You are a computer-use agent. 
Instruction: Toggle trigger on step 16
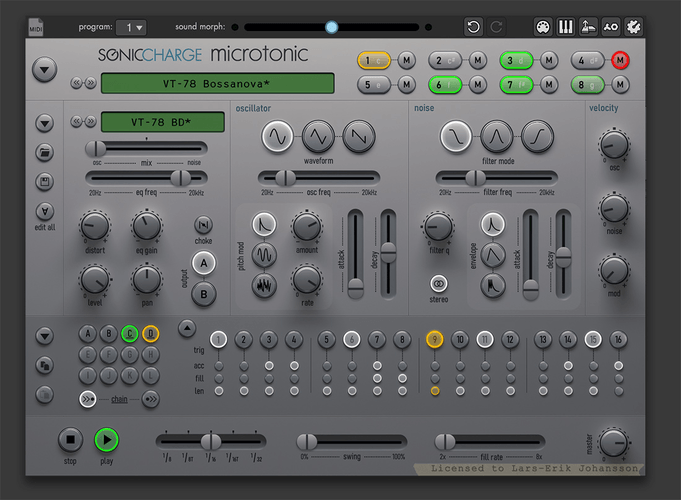[618, 339]
